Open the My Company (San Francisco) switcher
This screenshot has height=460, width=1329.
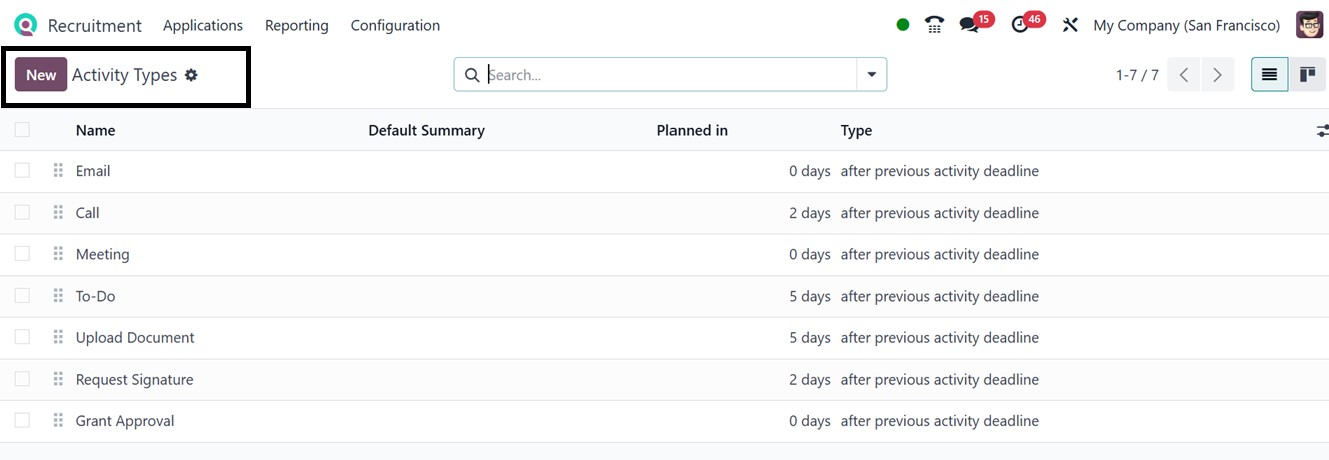pos(1186,25)
